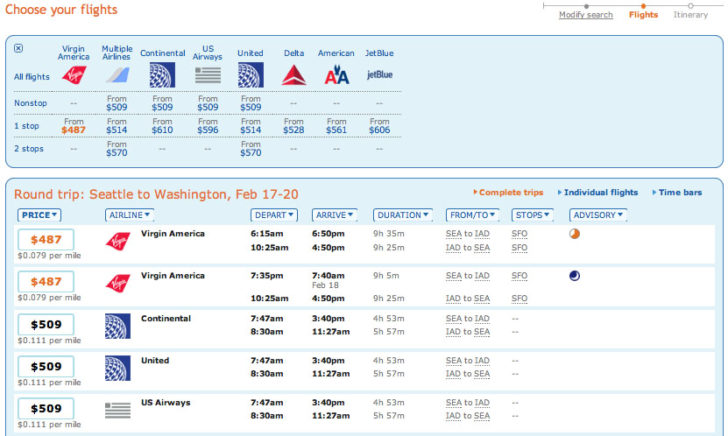Click the Flights step in progress bar
Viewport: 728px width, 436px height.
click(x=644, y=15)
